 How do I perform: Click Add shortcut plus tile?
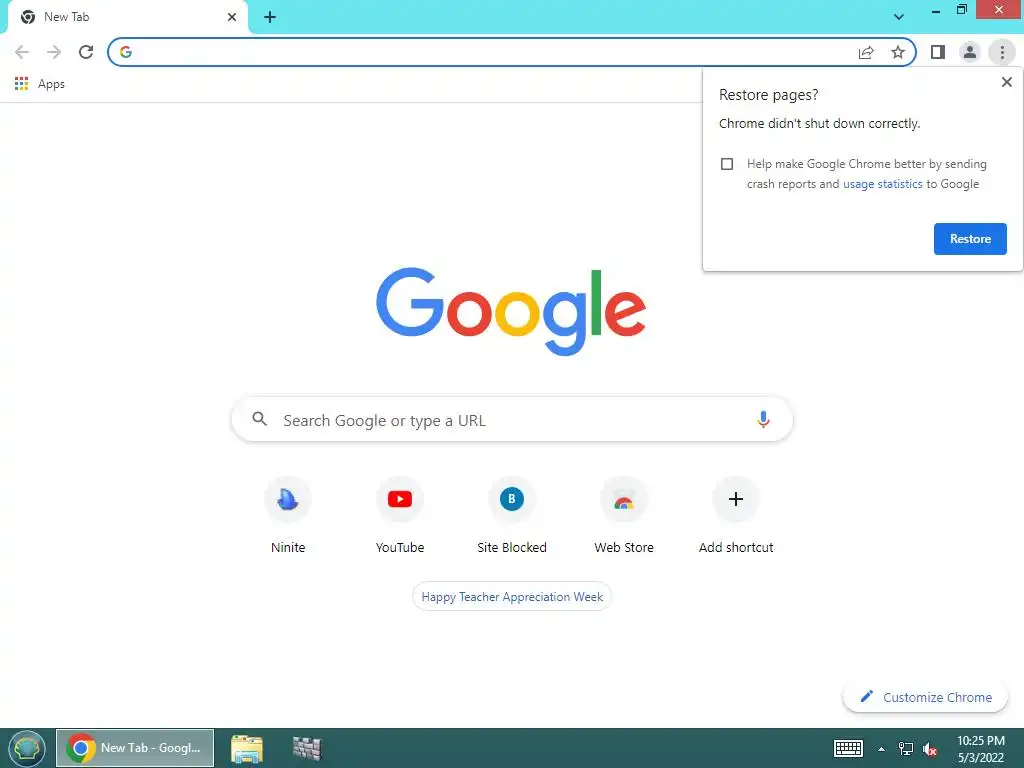736,516
